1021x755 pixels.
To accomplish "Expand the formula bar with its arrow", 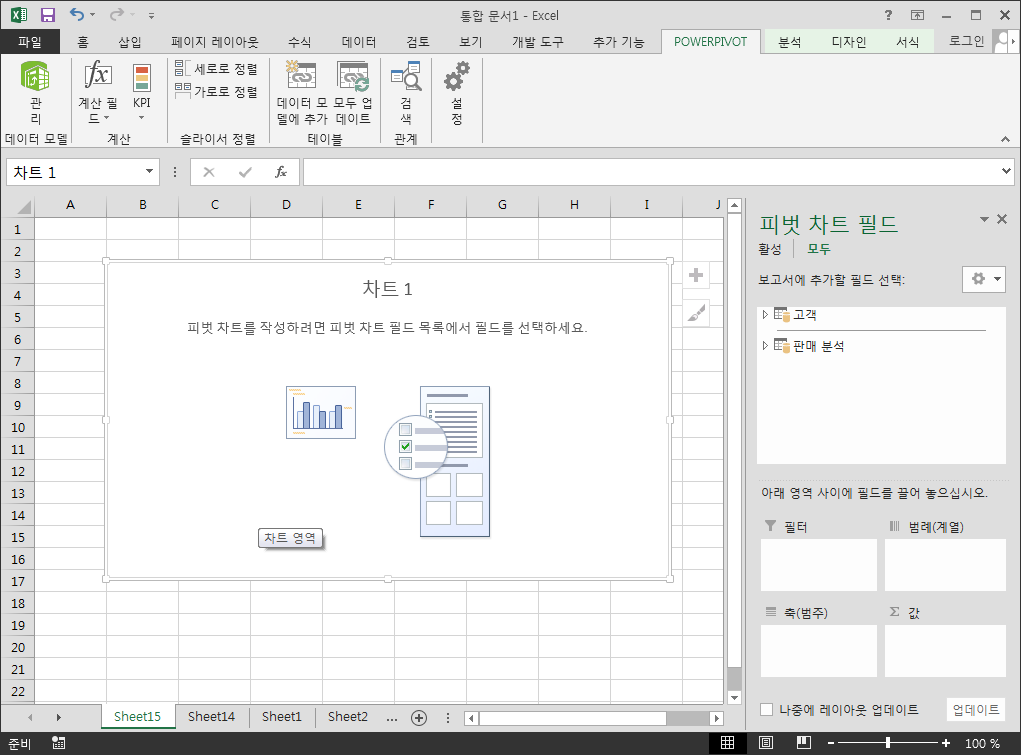I will [x=1006, y=171].
